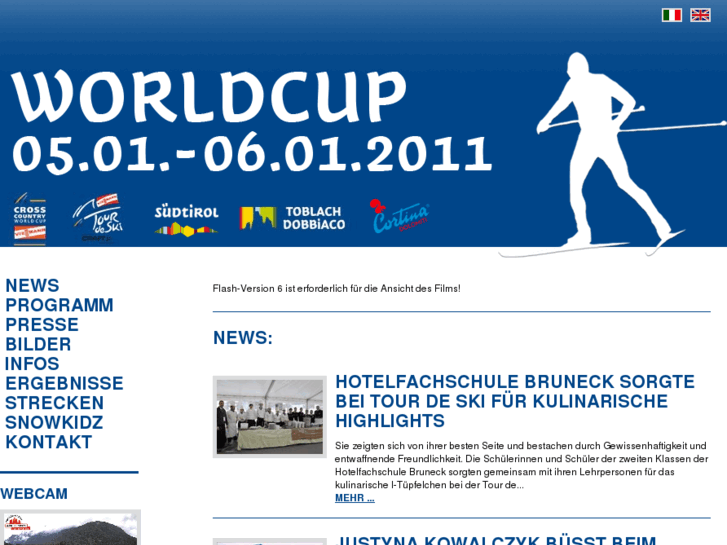Go to the Programm page
Image resolution: width=727 pixels, height=545 pixels.
pos(59,305)
